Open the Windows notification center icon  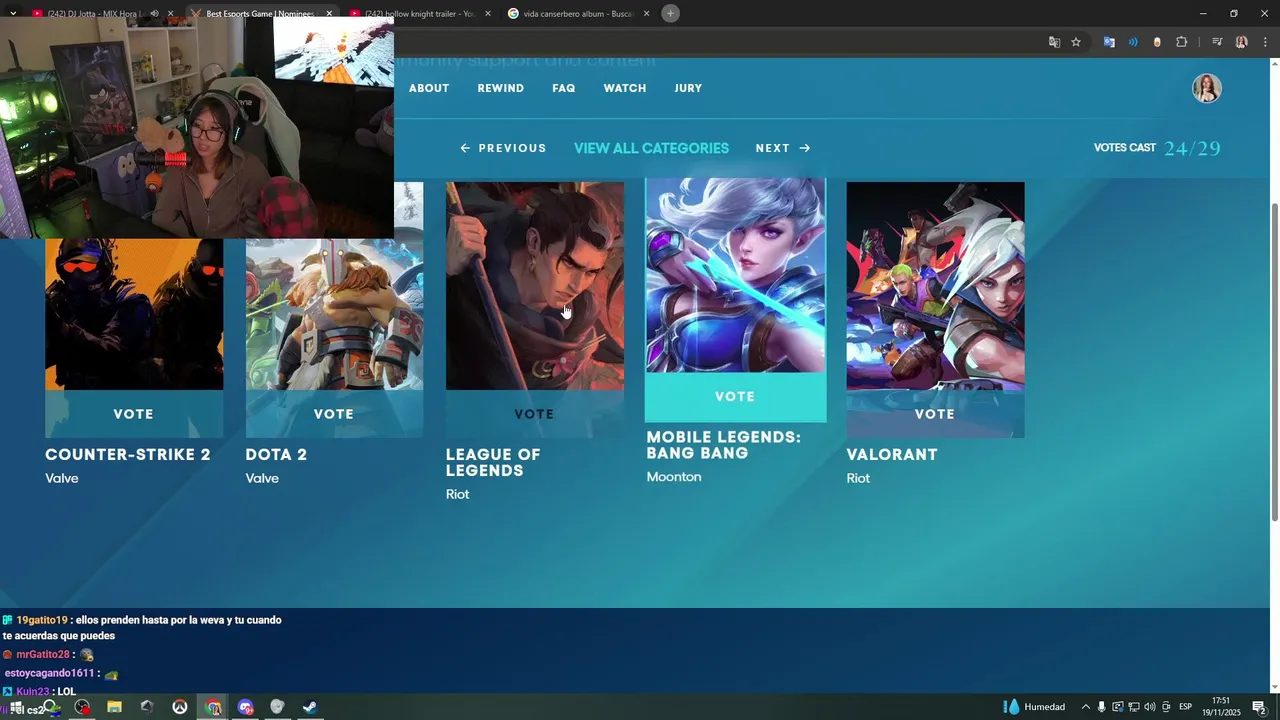coord(1259,707)
